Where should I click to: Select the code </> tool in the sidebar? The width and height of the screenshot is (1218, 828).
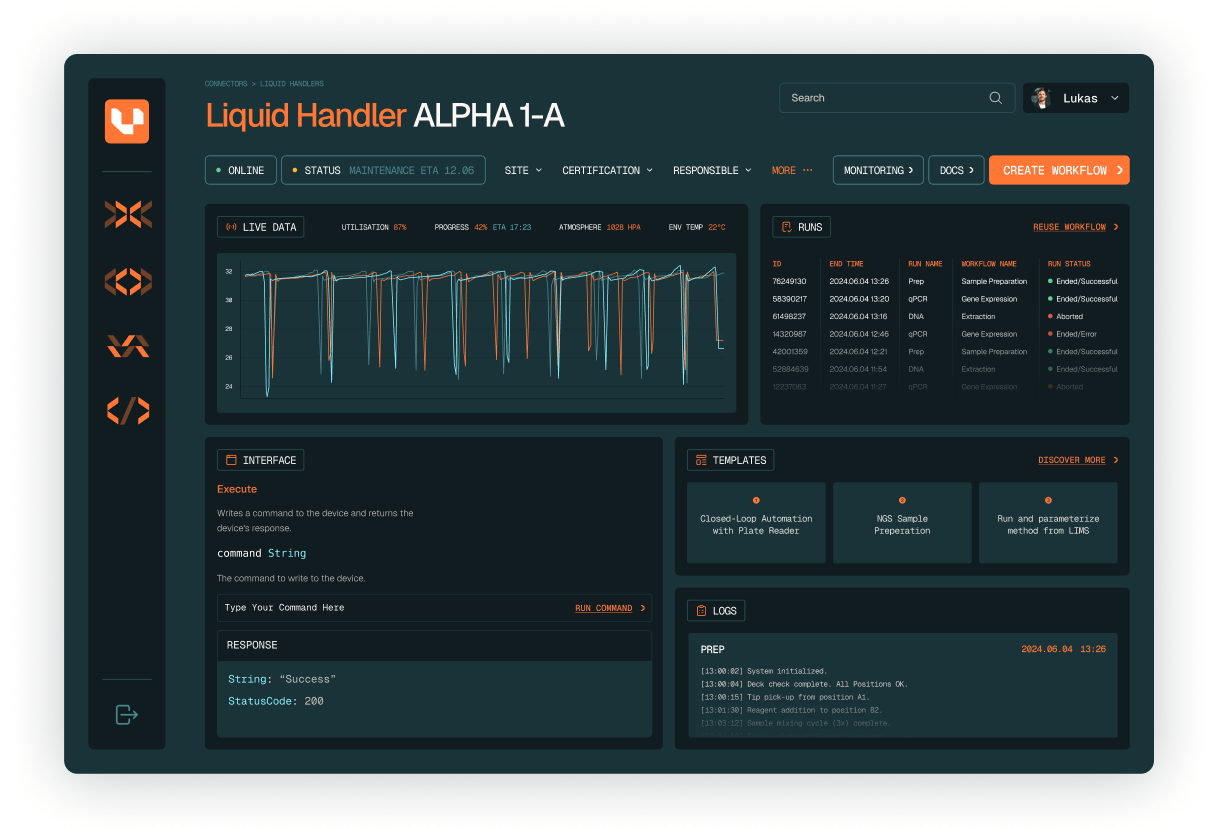pos(128,411)
